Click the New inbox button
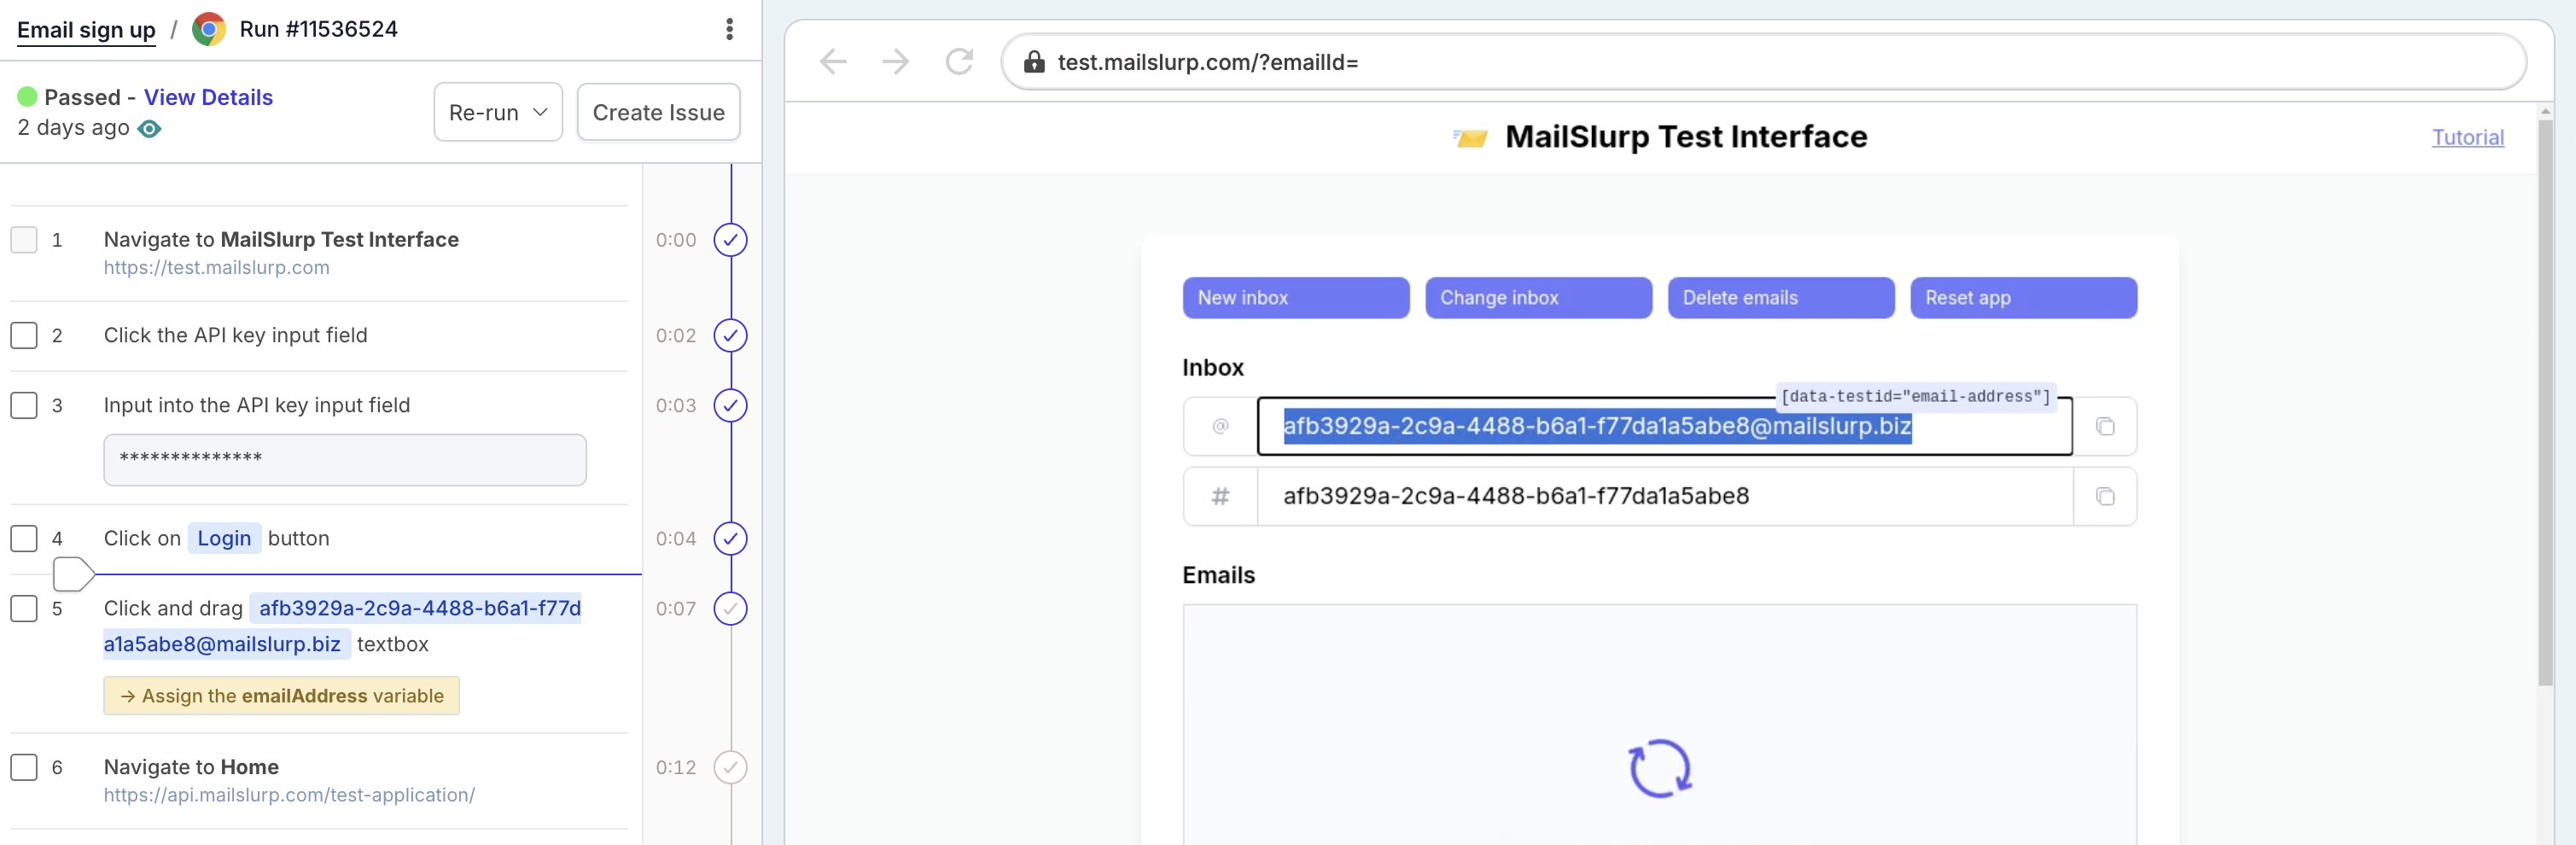The image size is (2576, 845). point(1296,298)
